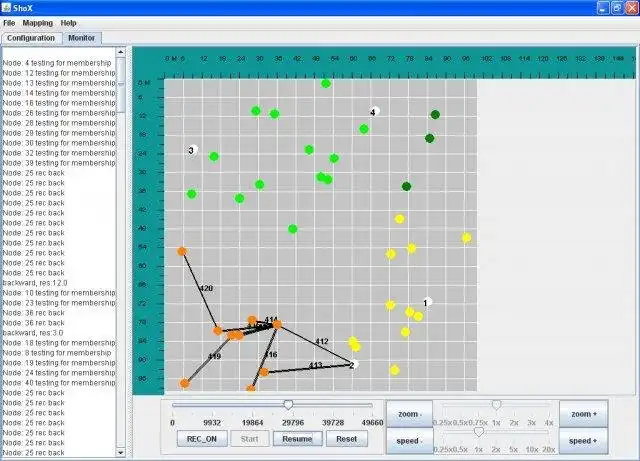Click the zoom level slider thumb
640x461 pixels.
coord(496,404)
